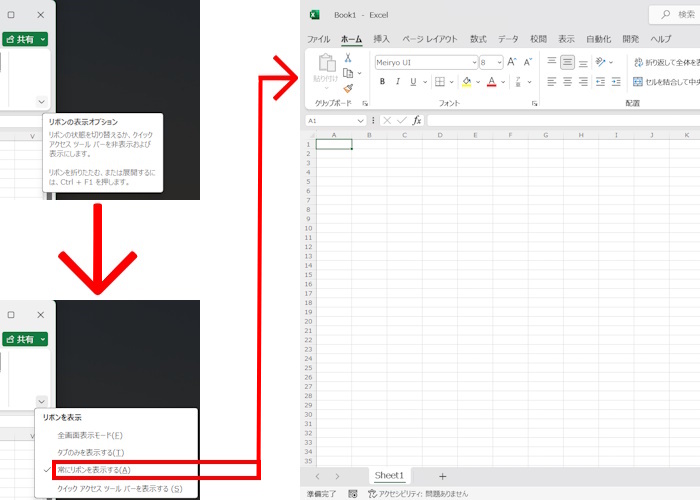Expand the Borders dropdown arrow
This screenshot has width=700, height=500.
click(451, 82)
